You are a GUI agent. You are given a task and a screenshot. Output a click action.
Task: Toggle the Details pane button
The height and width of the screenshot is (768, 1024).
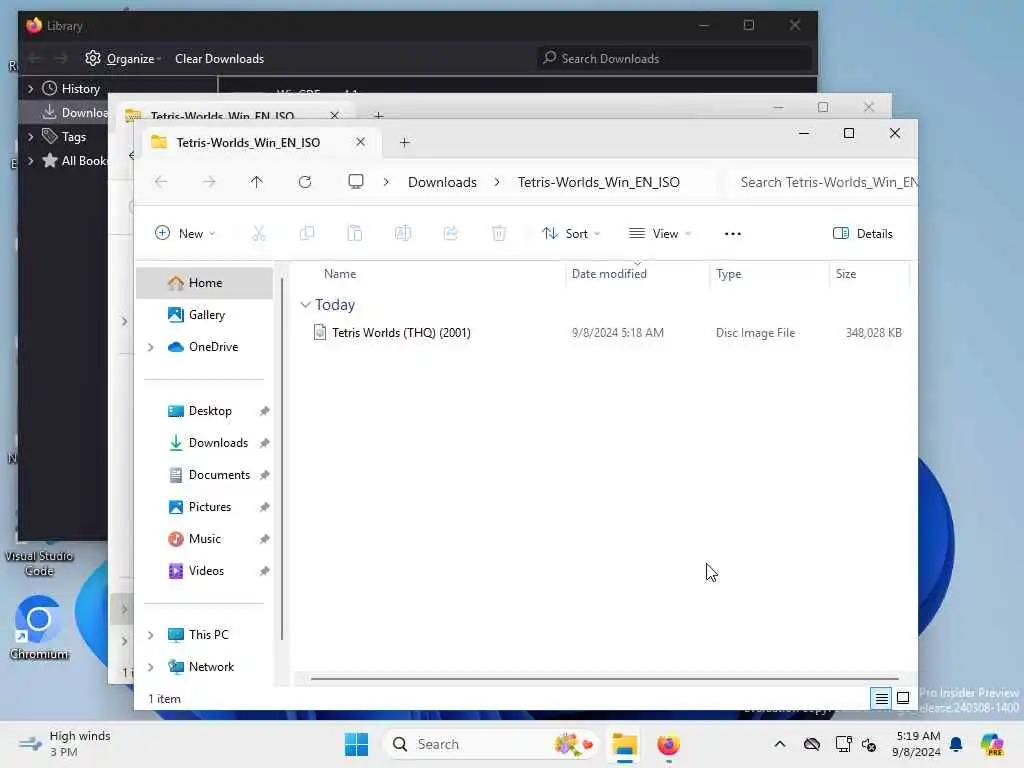863,233
